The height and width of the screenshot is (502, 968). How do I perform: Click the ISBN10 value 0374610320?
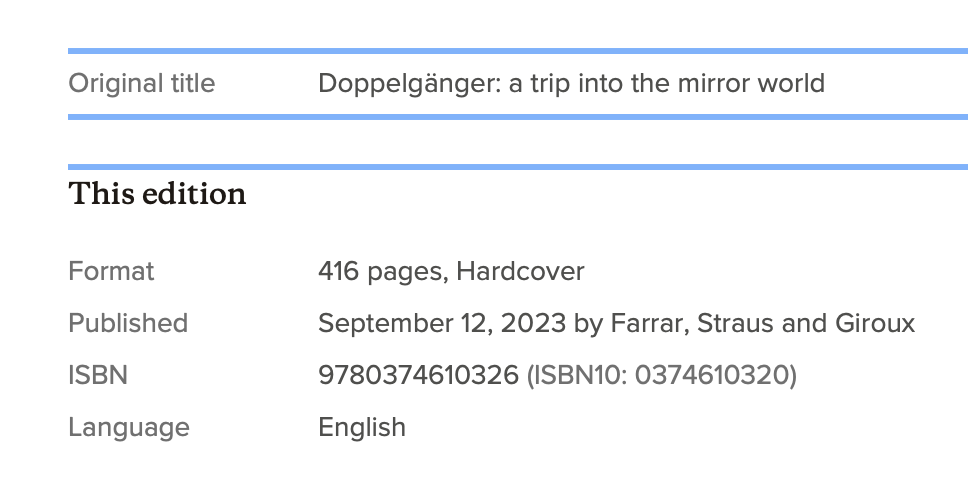tap(712, 375)
